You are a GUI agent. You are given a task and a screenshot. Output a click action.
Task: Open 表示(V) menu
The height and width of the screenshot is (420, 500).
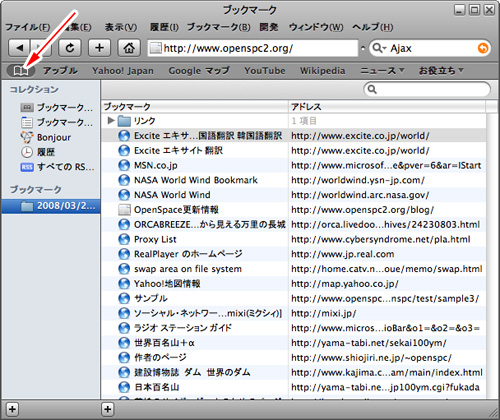[121, 27]
